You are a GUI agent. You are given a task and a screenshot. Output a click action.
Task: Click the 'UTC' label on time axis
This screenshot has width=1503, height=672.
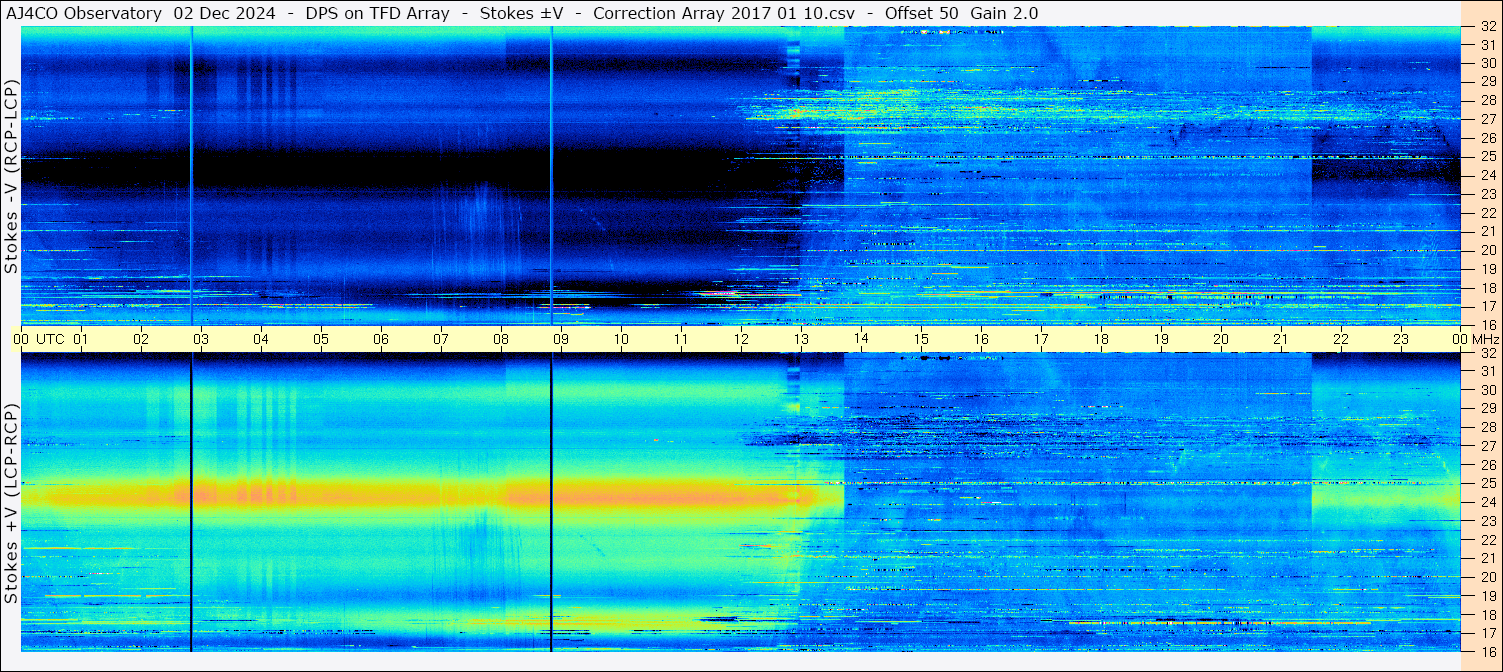pyautogui.click(x=51, y=339)
